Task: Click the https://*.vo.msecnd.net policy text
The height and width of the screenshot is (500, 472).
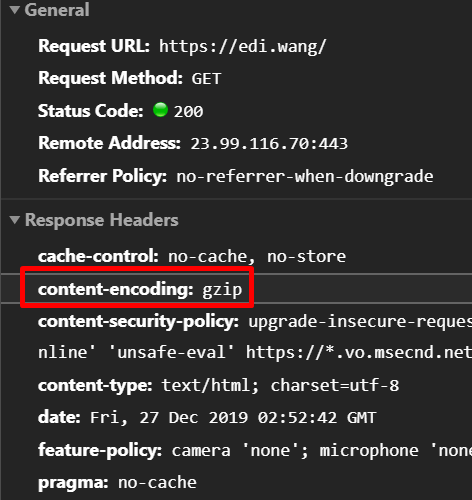Action: pos(359,353)
